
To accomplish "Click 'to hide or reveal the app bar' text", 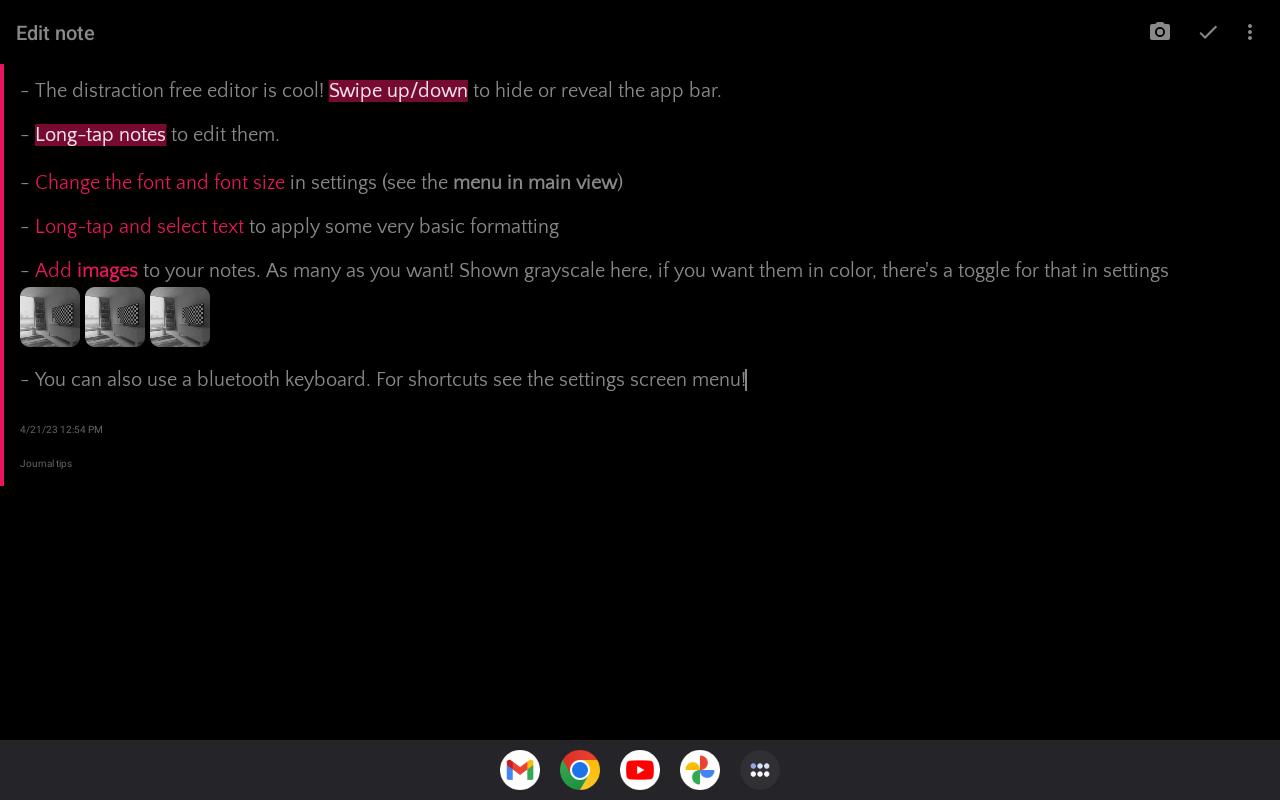I will pyautogui.click(x=597, y=90).
